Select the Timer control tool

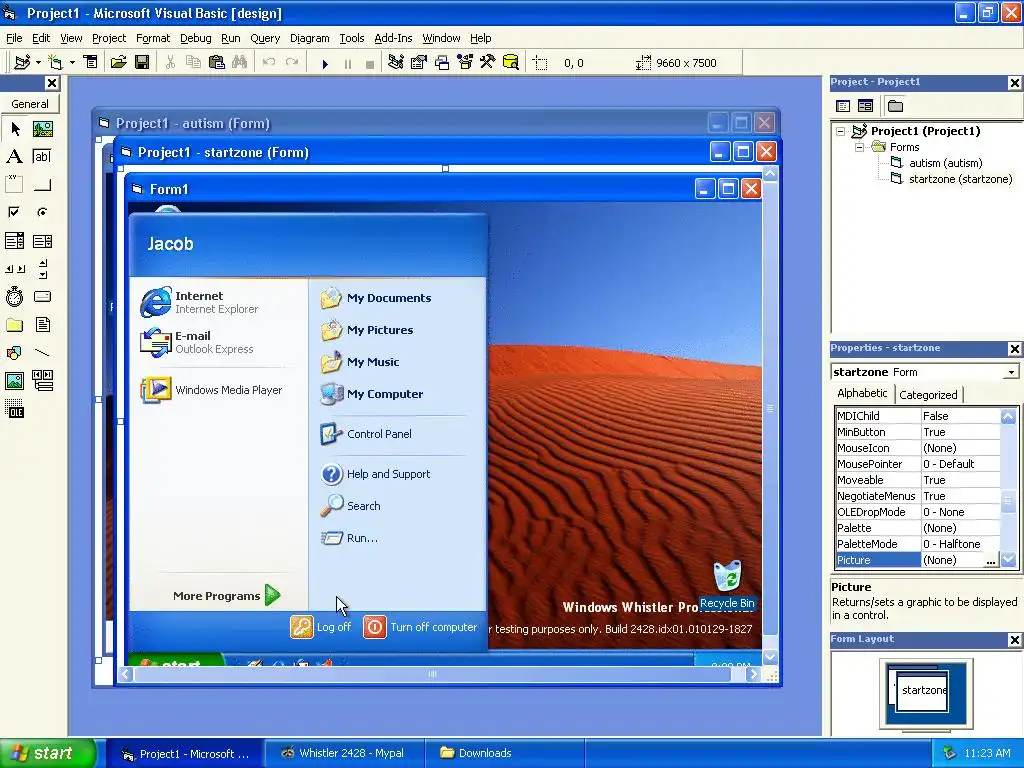14,296
